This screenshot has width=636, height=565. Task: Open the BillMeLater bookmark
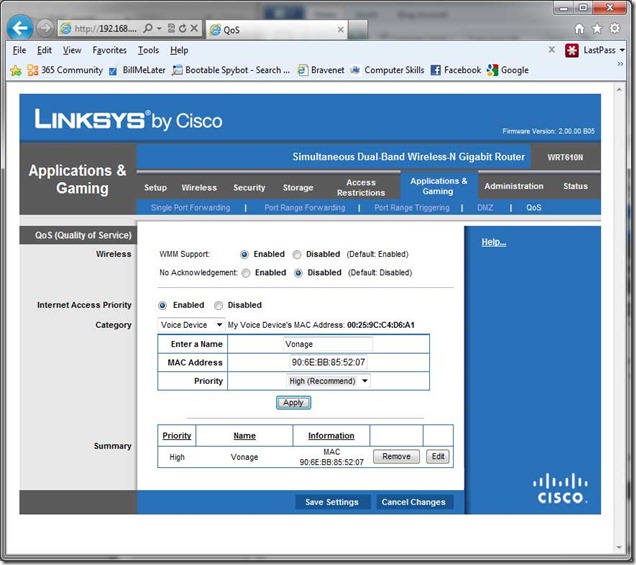[138, 70]
